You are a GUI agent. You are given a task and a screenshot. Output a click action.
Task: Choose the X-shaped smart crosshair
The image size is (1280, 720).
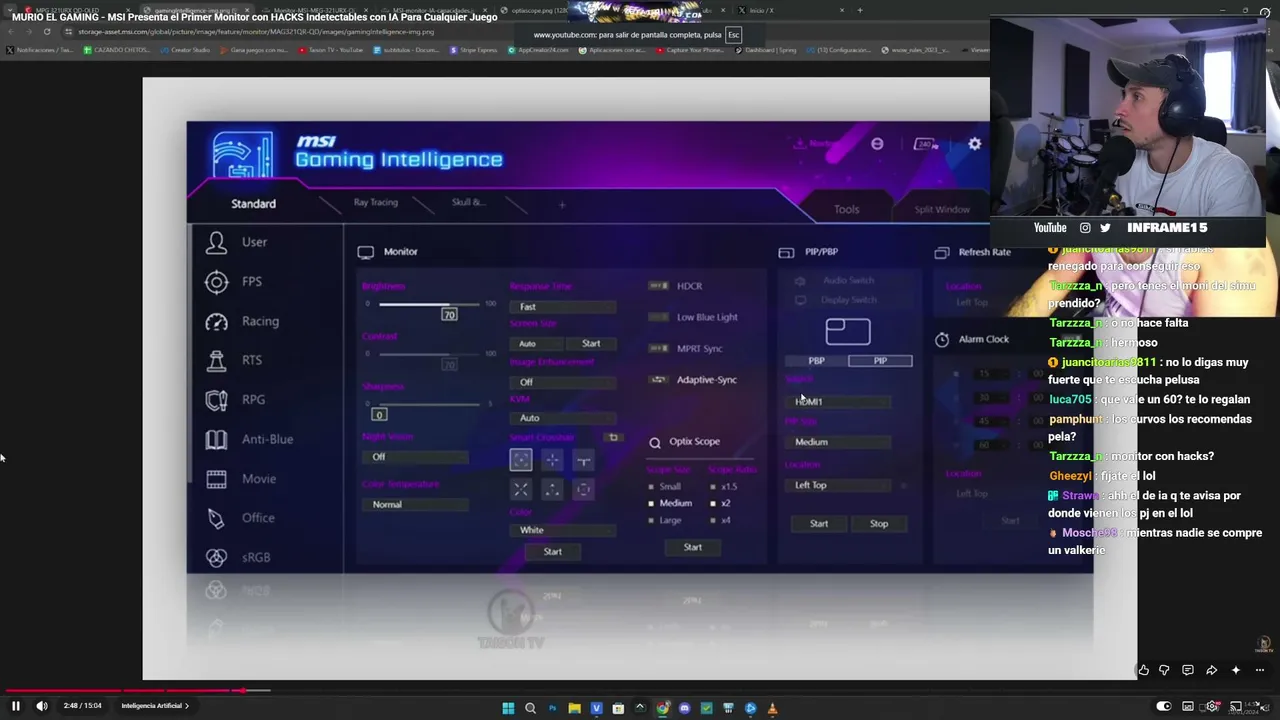(x=521, y=490)
